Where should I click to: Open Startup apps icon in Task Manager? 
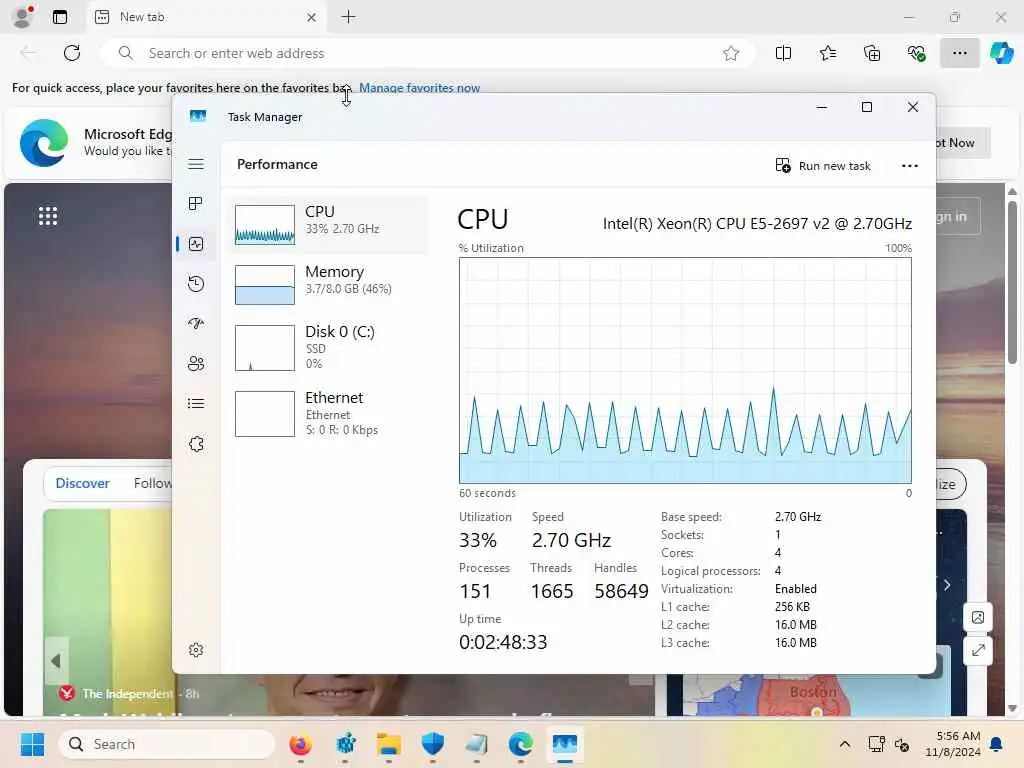[196, 324]
